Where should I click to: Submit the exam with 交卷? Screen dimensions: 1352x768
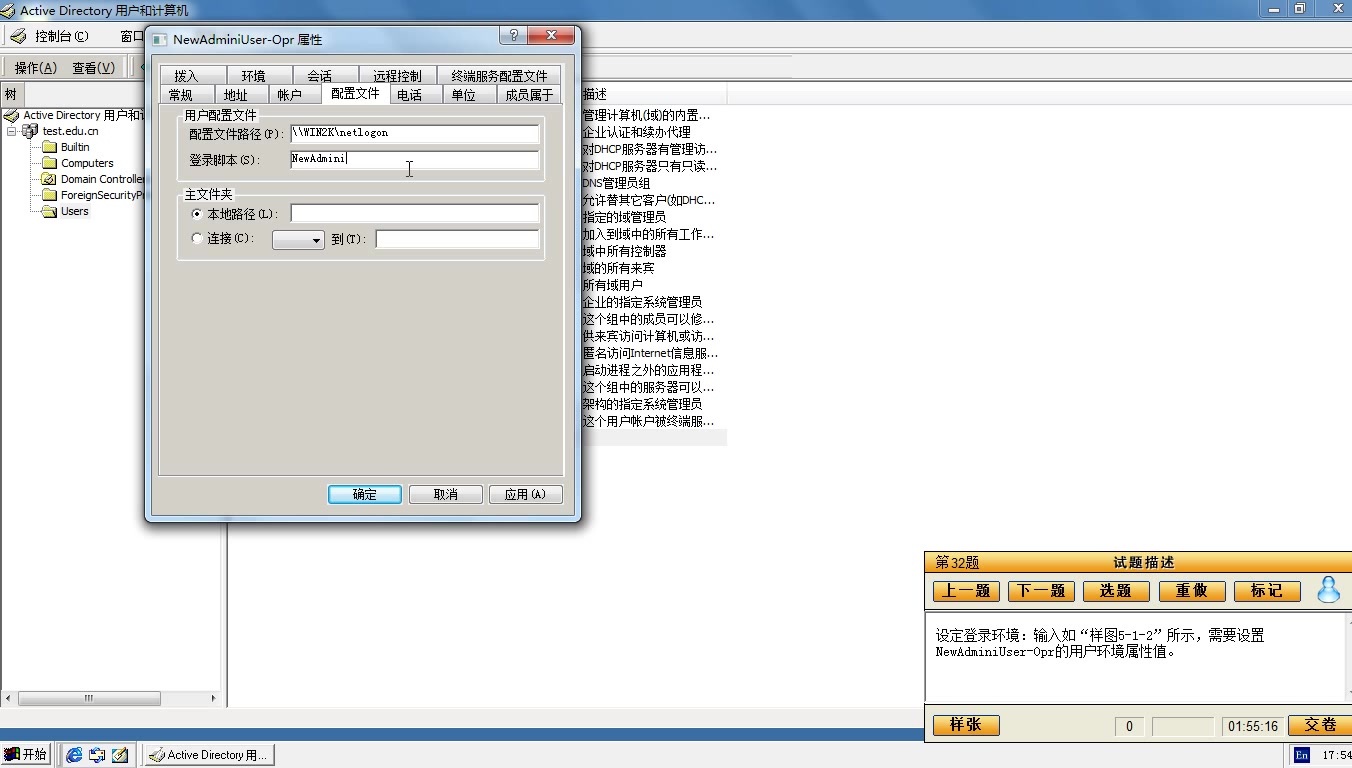(x=1321, y=725)
